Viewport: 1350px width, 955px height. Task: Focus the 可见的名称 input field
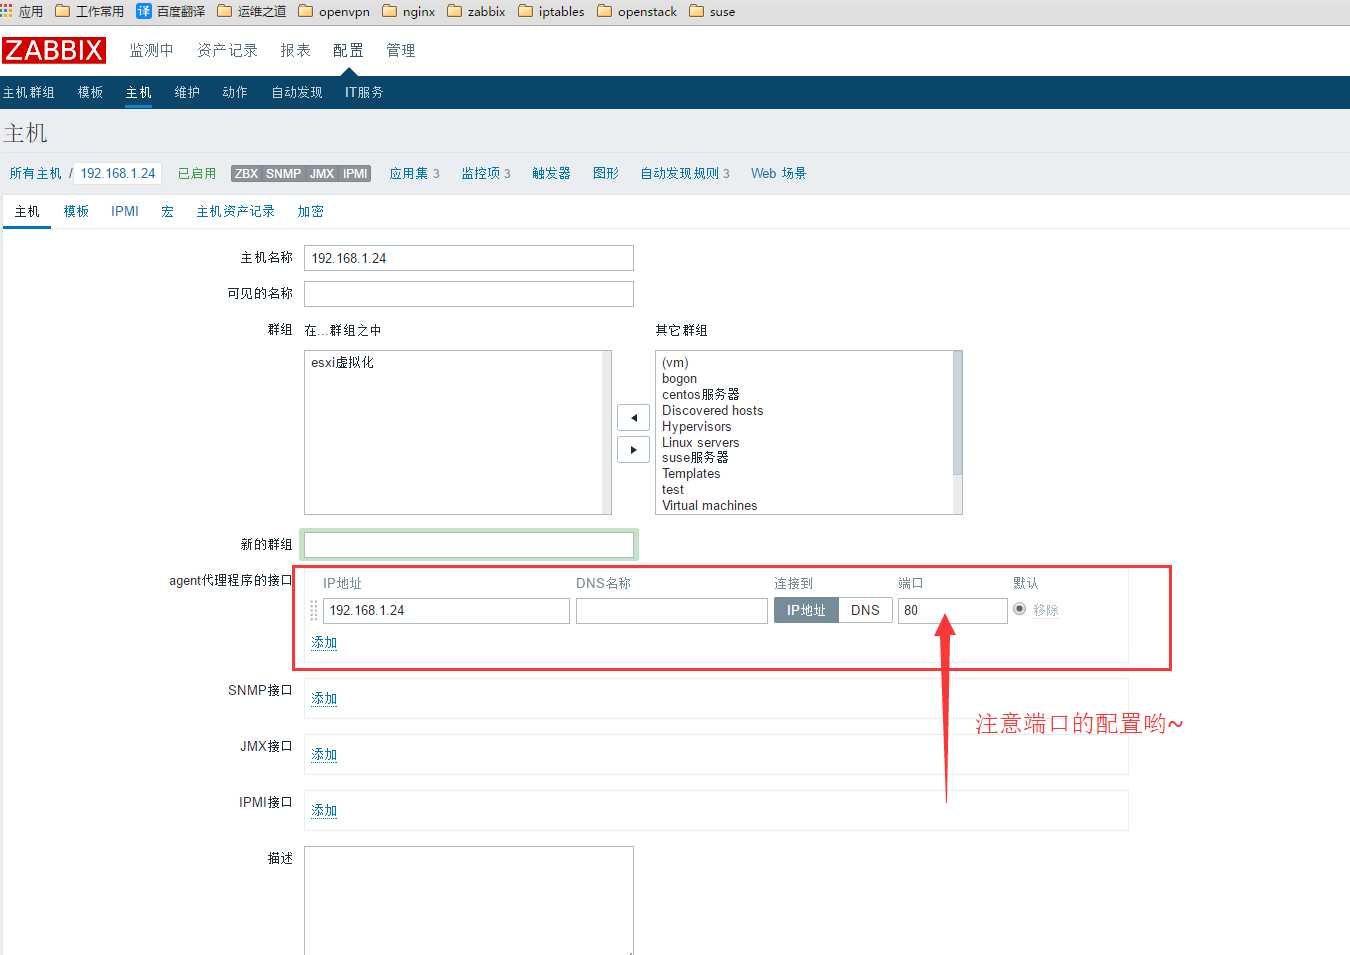coord(469,294)
